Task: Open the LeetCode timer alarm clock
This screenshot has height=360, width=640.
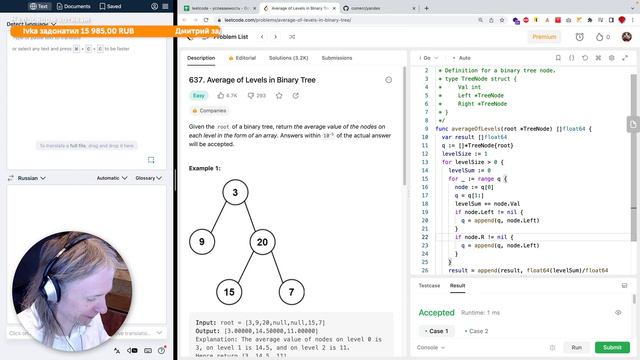Action: (x=579, y=37)
